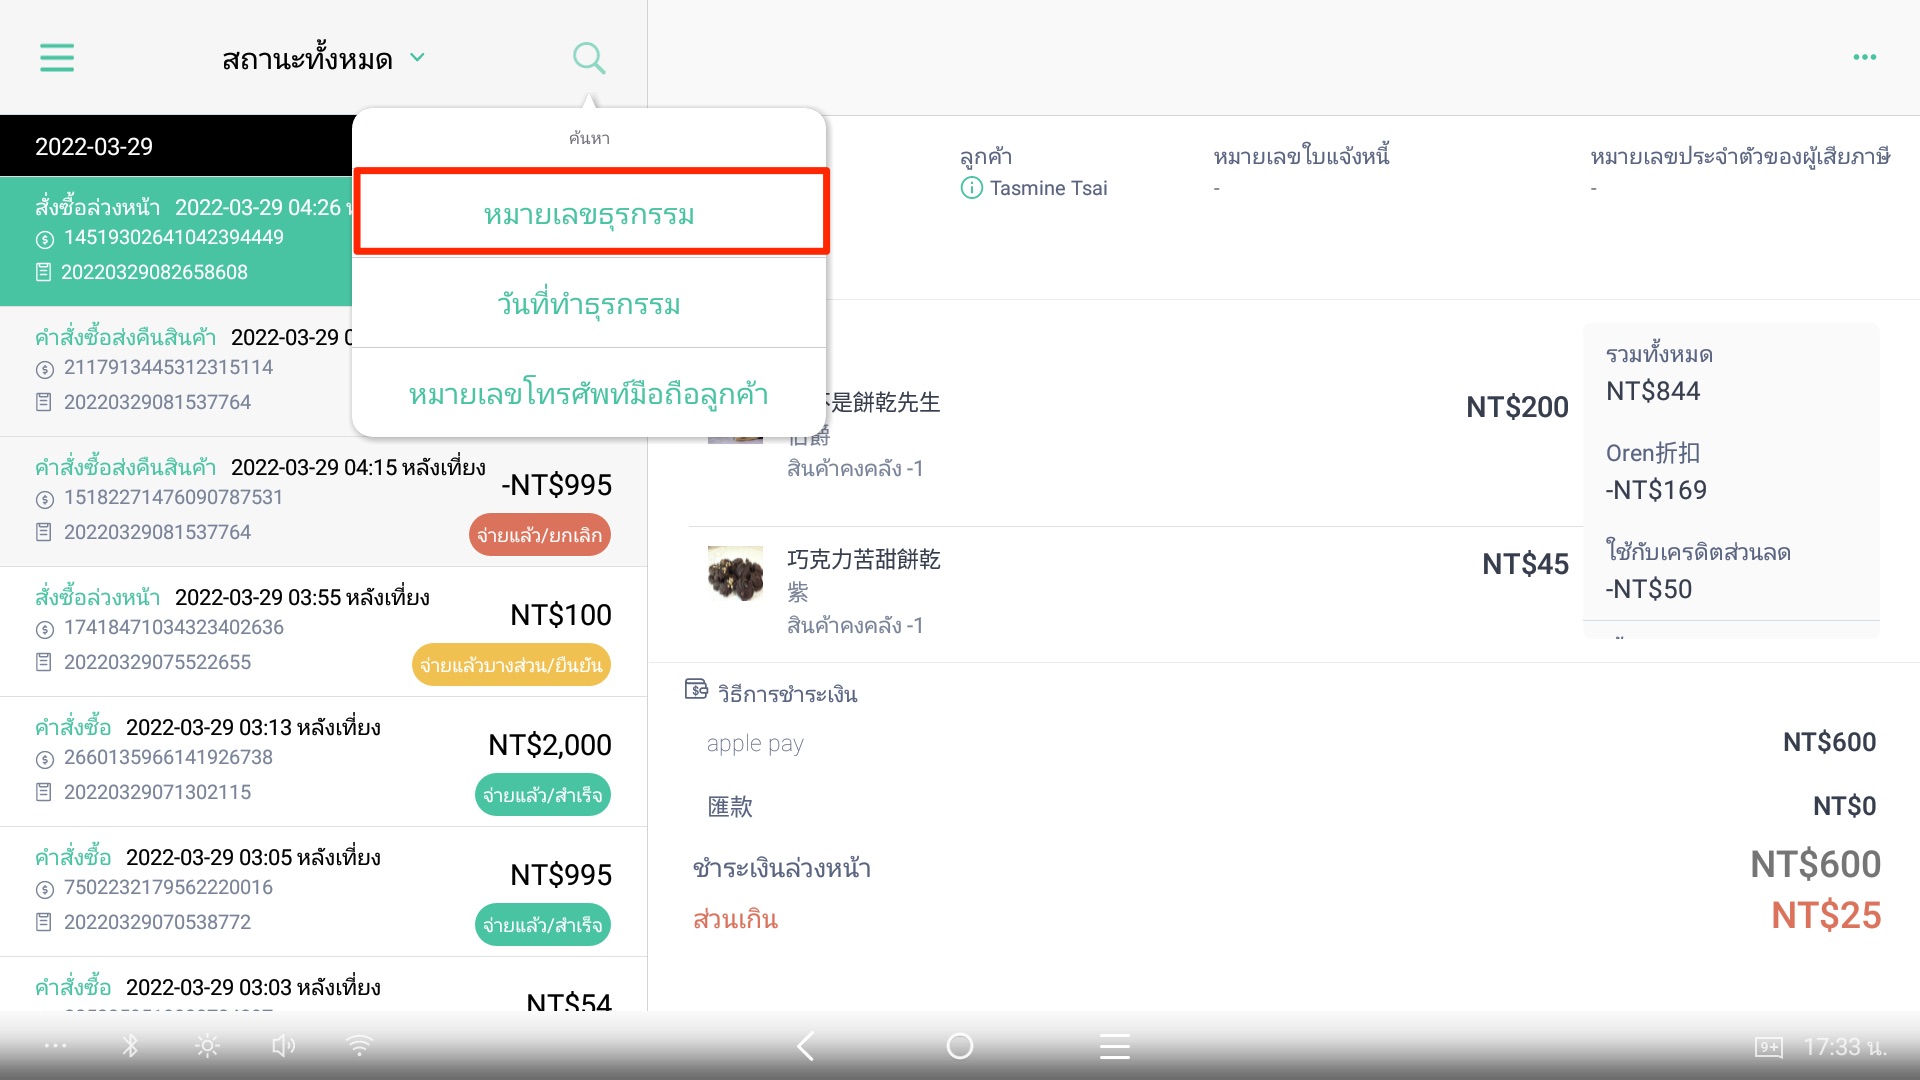Click the ใช้กับเครดิตส่วนลด -NT$50 line
The width and height of the screenshot is (1920, 1080).
[1698, 571]
